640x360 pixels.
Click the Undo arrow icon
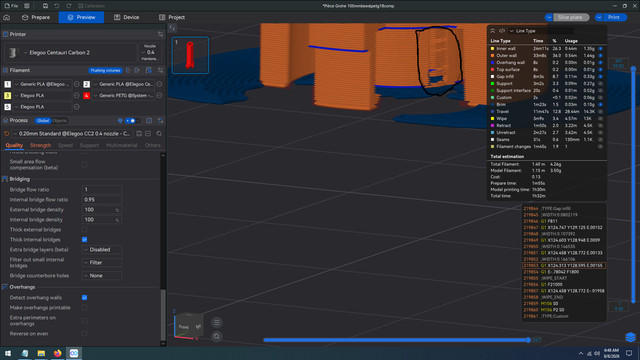click(57, 6)
